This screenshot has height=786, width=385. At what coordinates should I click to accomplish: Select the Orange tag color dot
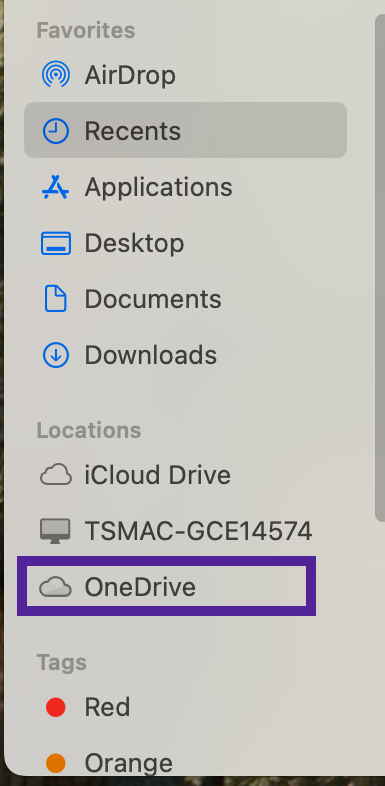56,763
